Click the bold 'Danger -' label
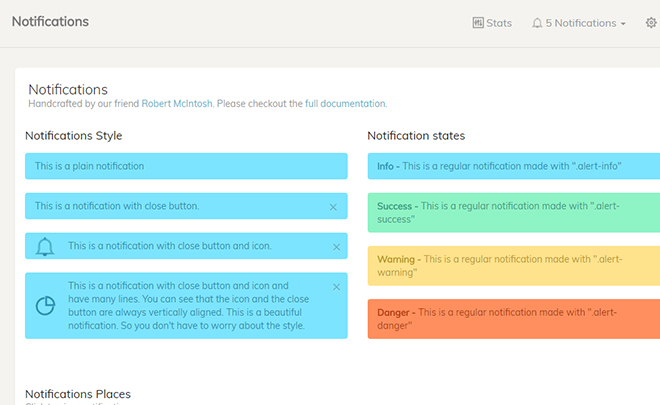 click(x=396, y=312)
